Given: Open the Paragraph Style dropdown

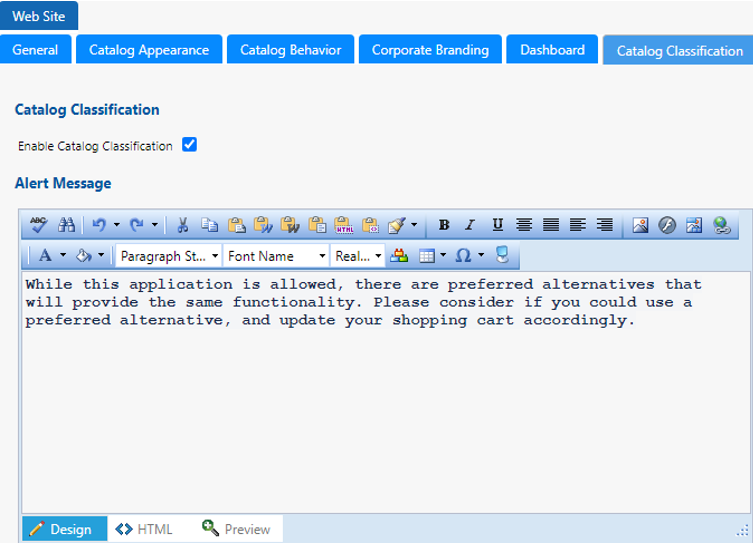Looking at the screenshot, I should [168, 256].
